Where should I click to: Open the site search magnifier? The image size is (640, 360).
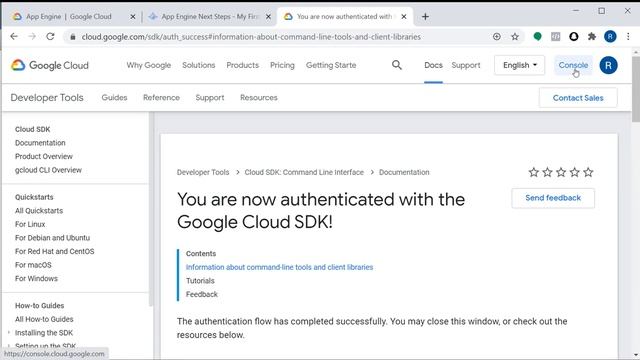397,65
